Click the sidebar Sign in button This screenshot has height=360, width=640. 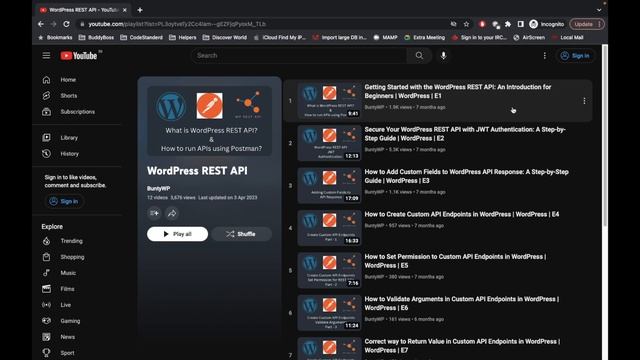click(x=64, y=201)
